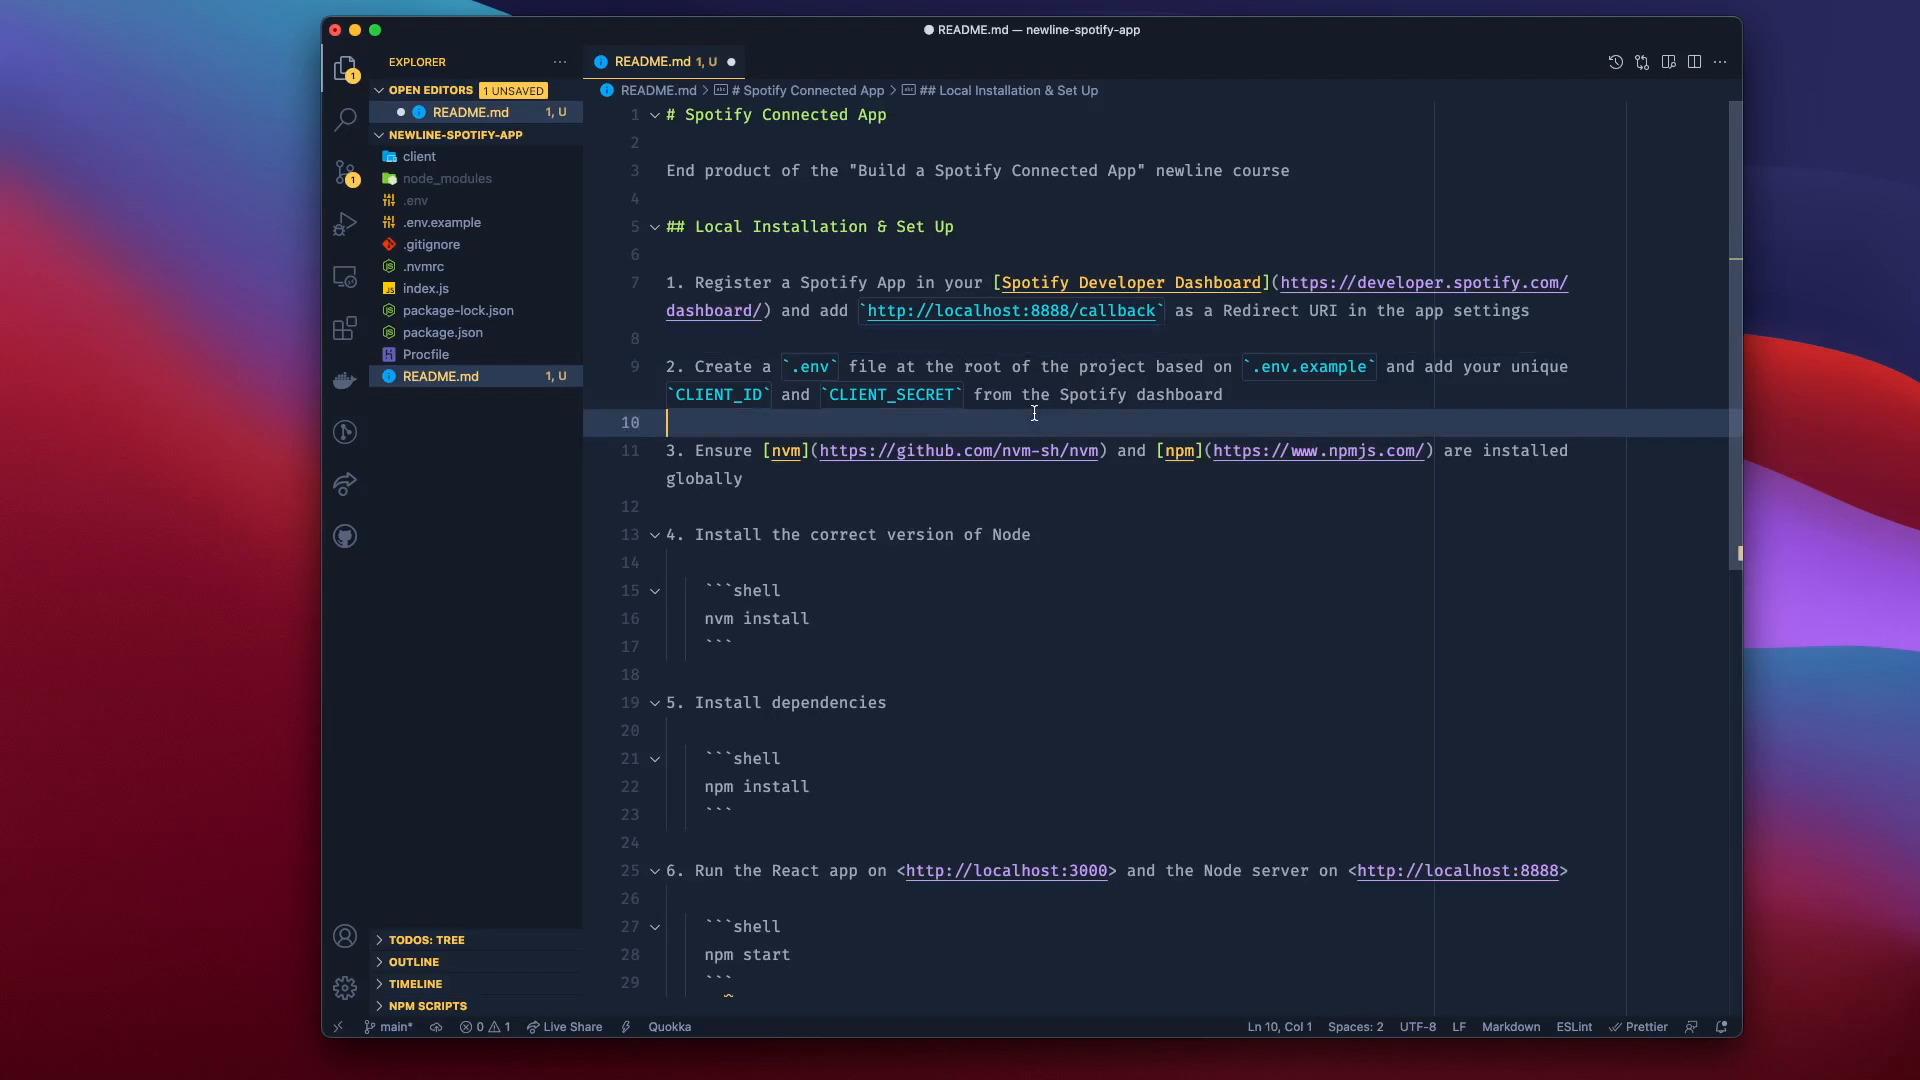Image resolution: width=1920 pixels, height=1080 pixels.
Task: Click the editor vertical scrollbar
Action: click(1735, 335)
